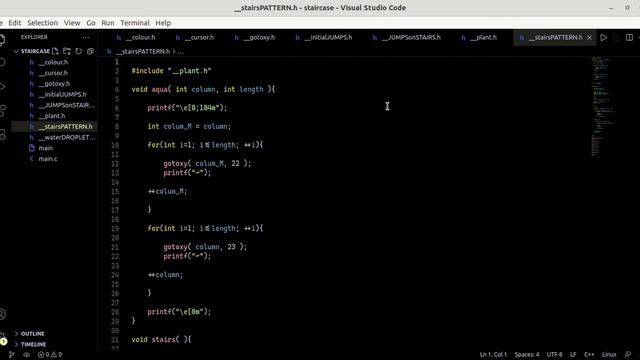Viewport: 640px width, 360px height.
Task: Open the Help menu
Action: pos(163,23)
